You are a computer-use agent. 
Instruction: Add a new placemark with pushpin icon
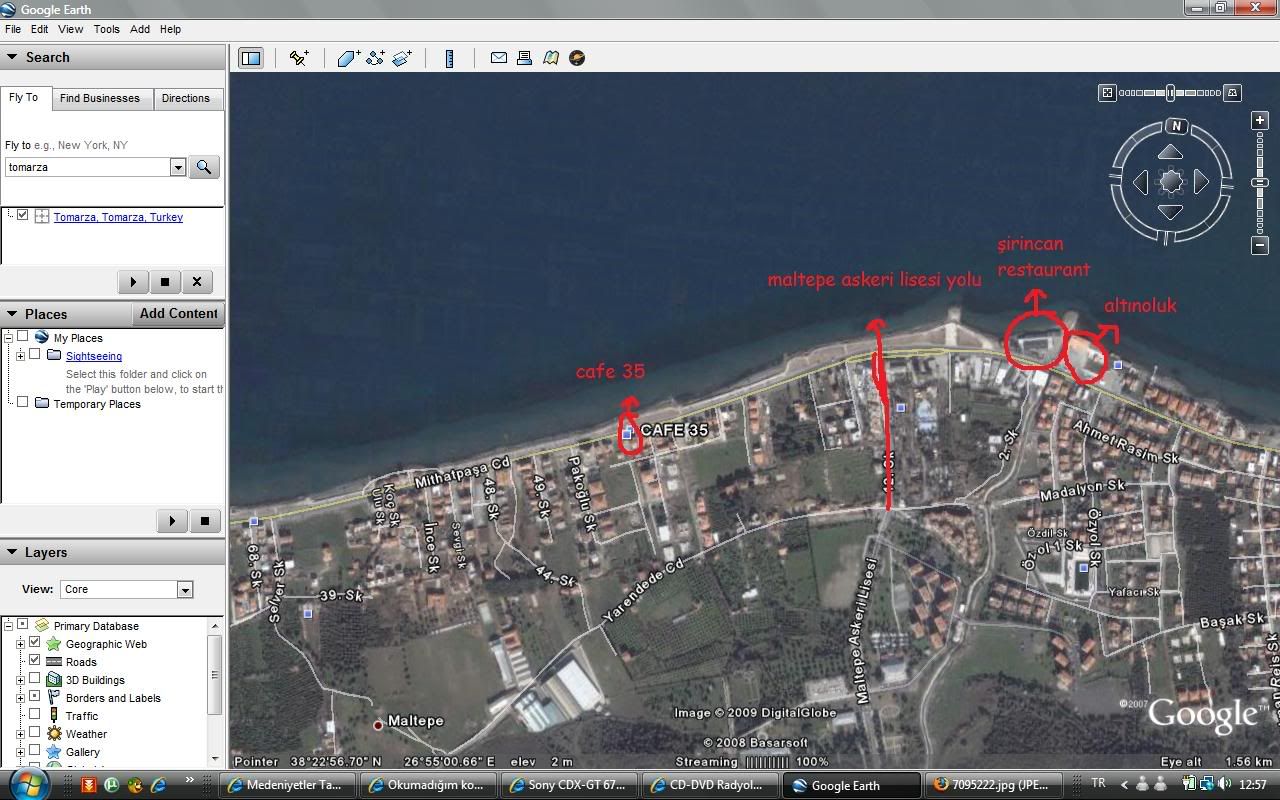tap(299, 58)
